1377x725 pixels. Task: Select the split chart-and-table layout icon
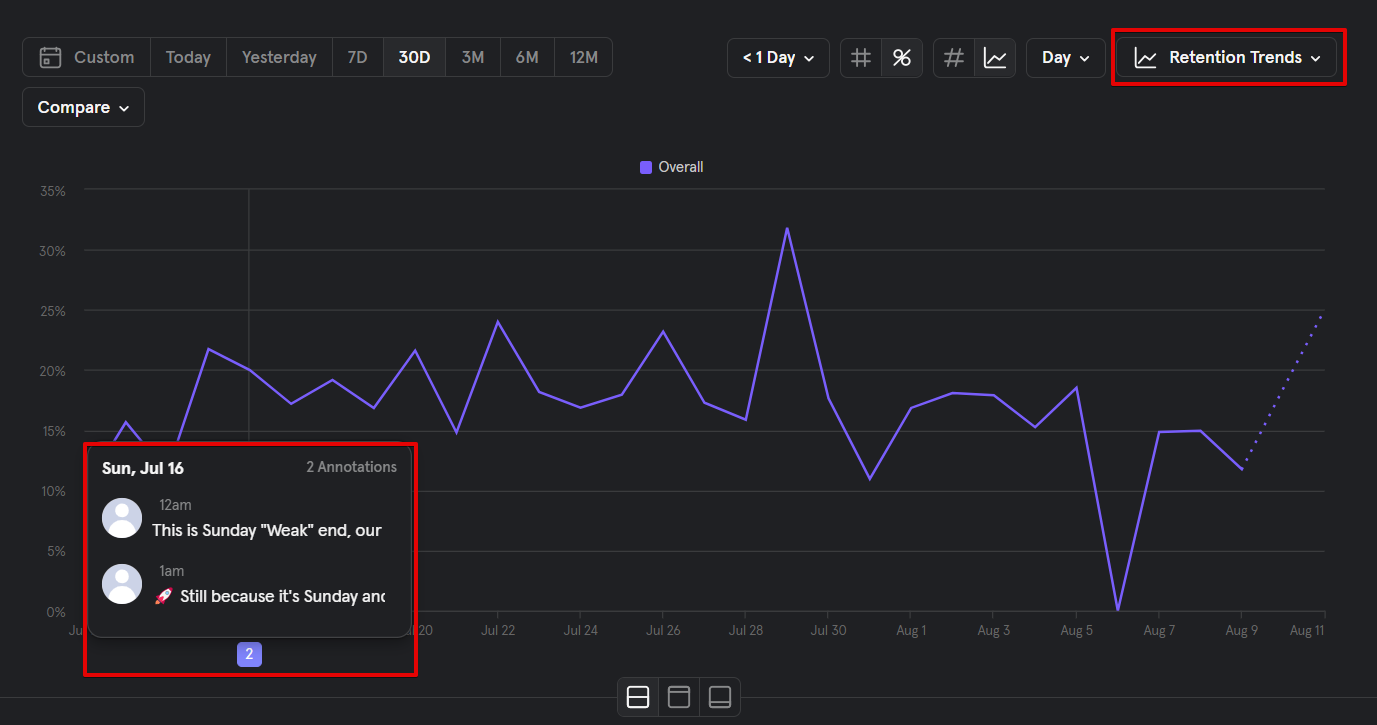[638, 697]
